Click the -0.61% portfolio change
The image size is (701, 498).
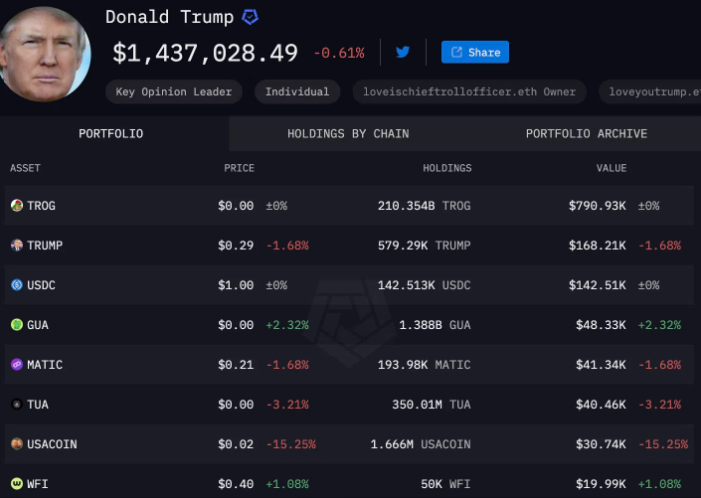pos(339,53)
